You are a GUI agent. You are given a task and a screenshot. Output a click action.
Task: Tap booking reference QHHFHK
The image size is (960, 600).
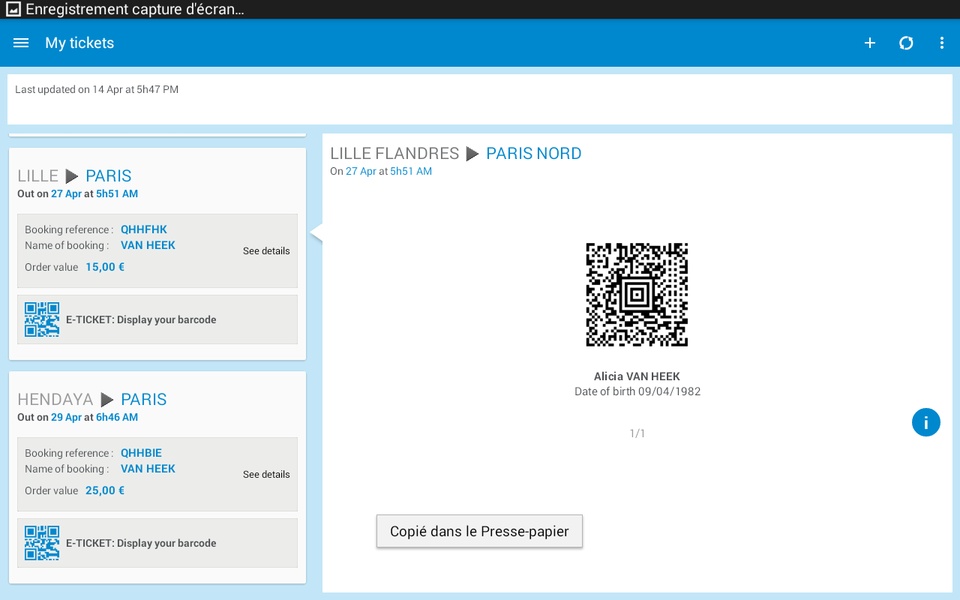click(x=144, y=230)
